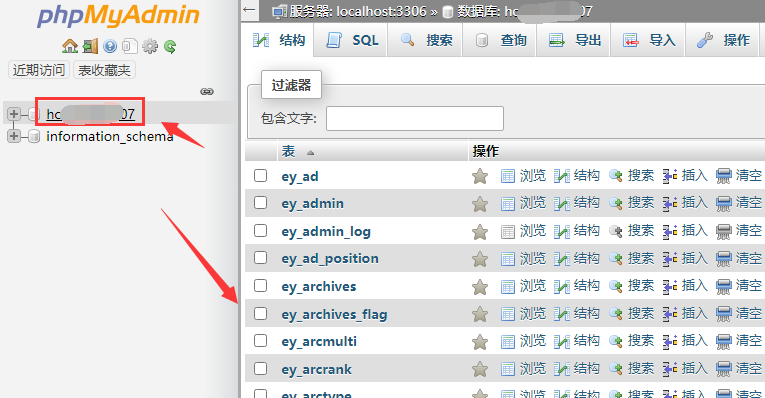Image resolution: width=765 pixels, height=398 pixels.
Task: Click the log out door icon
Action: (x=90, y=46)
